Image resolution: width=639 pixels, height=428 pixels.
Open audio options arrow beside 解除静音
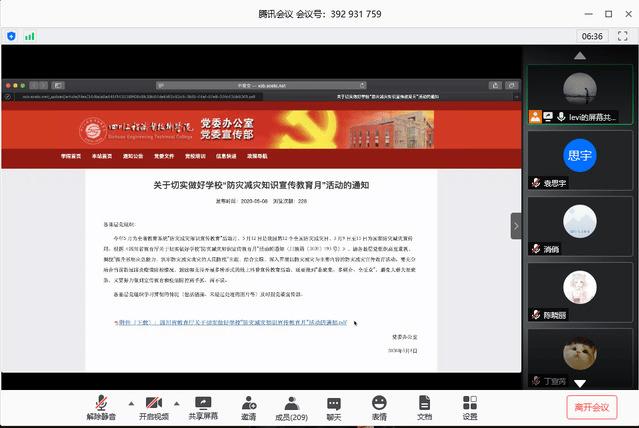point(131,404)
